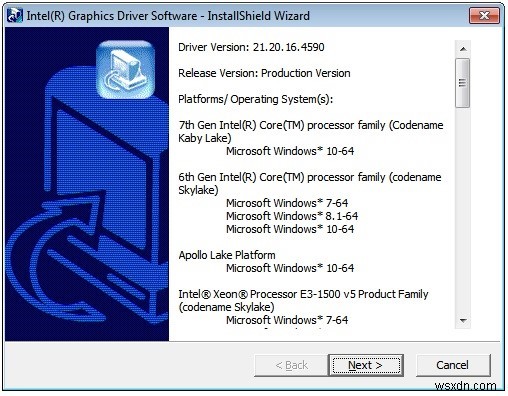508x396 pixels.
Task: Click the scrollbar thumb in readme
Action: (463, 83)
